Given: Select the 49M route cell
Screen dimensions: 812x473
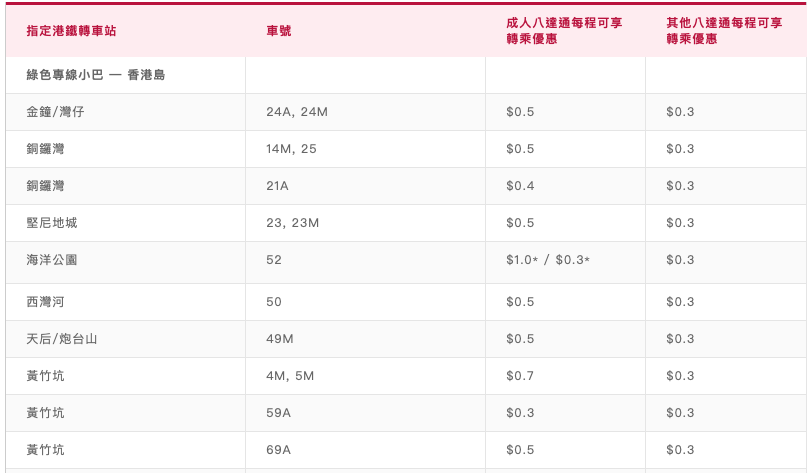Looking at the screenshot, I should [280, 339].
